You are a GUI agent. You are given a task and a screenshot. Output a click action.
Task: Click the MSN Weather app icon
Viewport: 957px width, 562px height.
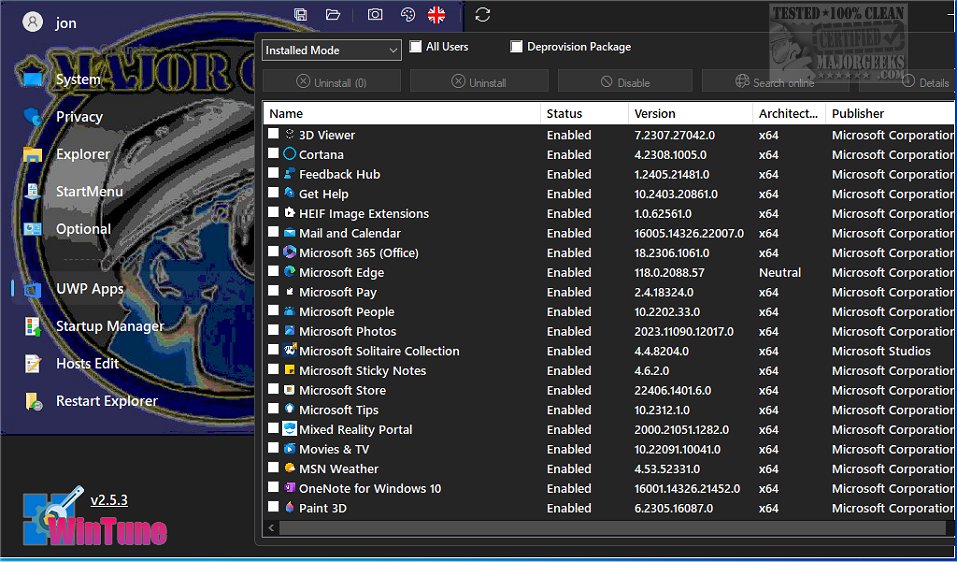point(289,468)
